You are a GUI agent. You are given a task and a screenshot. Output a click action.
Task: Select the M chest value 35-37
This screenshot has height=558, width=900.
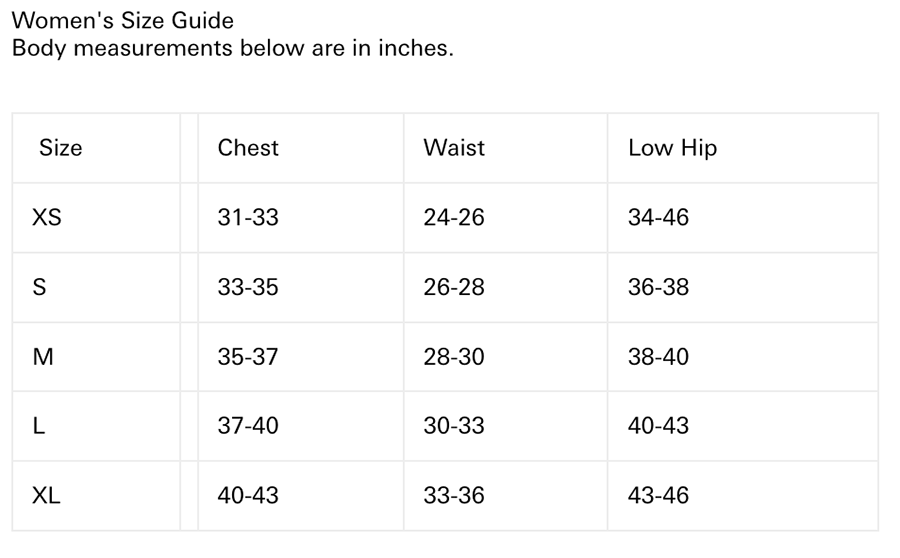pos(248,356)
